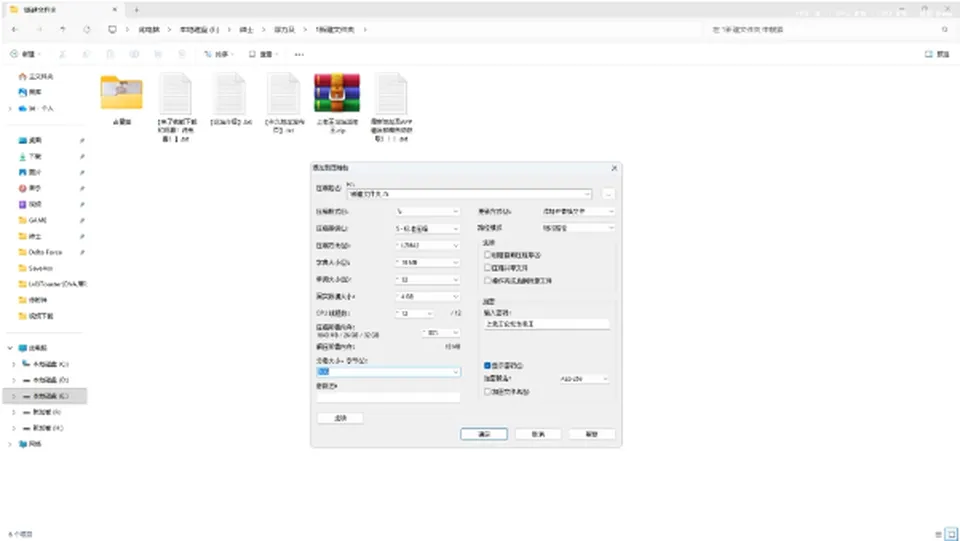
Task: Click the parameters text field in dialog
Action: (388, 398)
